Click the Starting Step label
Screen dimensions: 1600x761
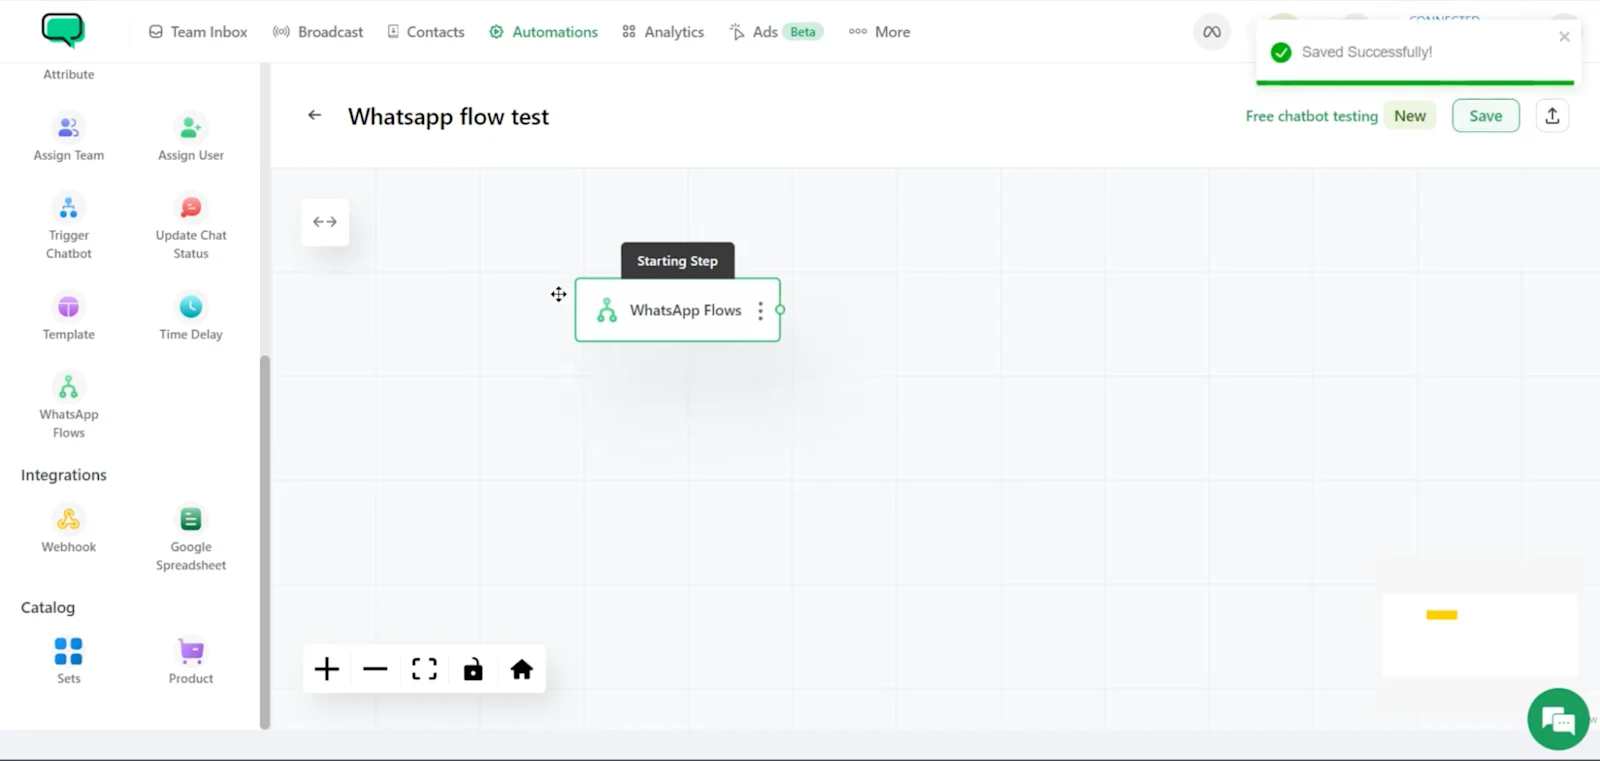(x=677, y=261)
